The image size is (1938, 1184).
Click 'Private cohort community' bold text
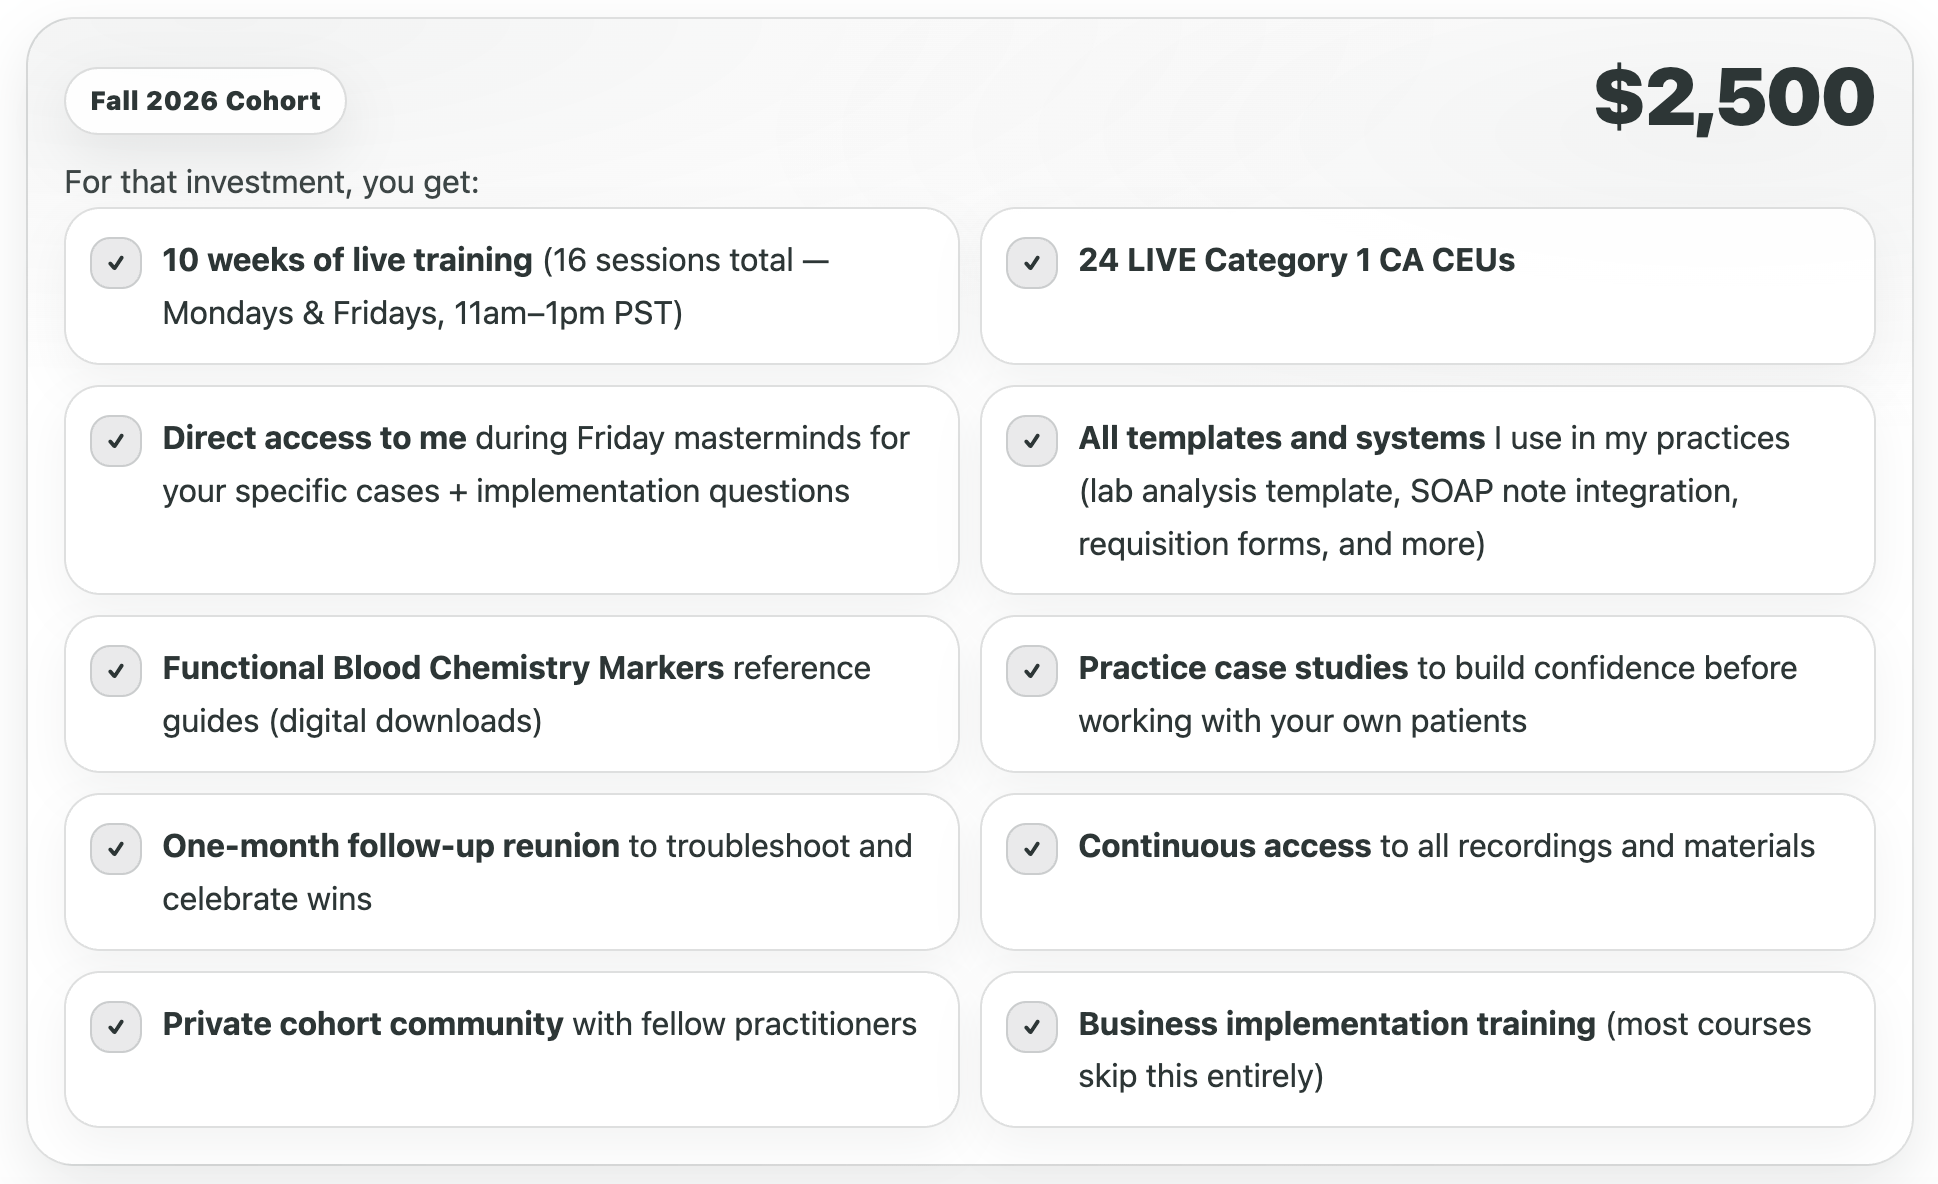(363, 1024)
